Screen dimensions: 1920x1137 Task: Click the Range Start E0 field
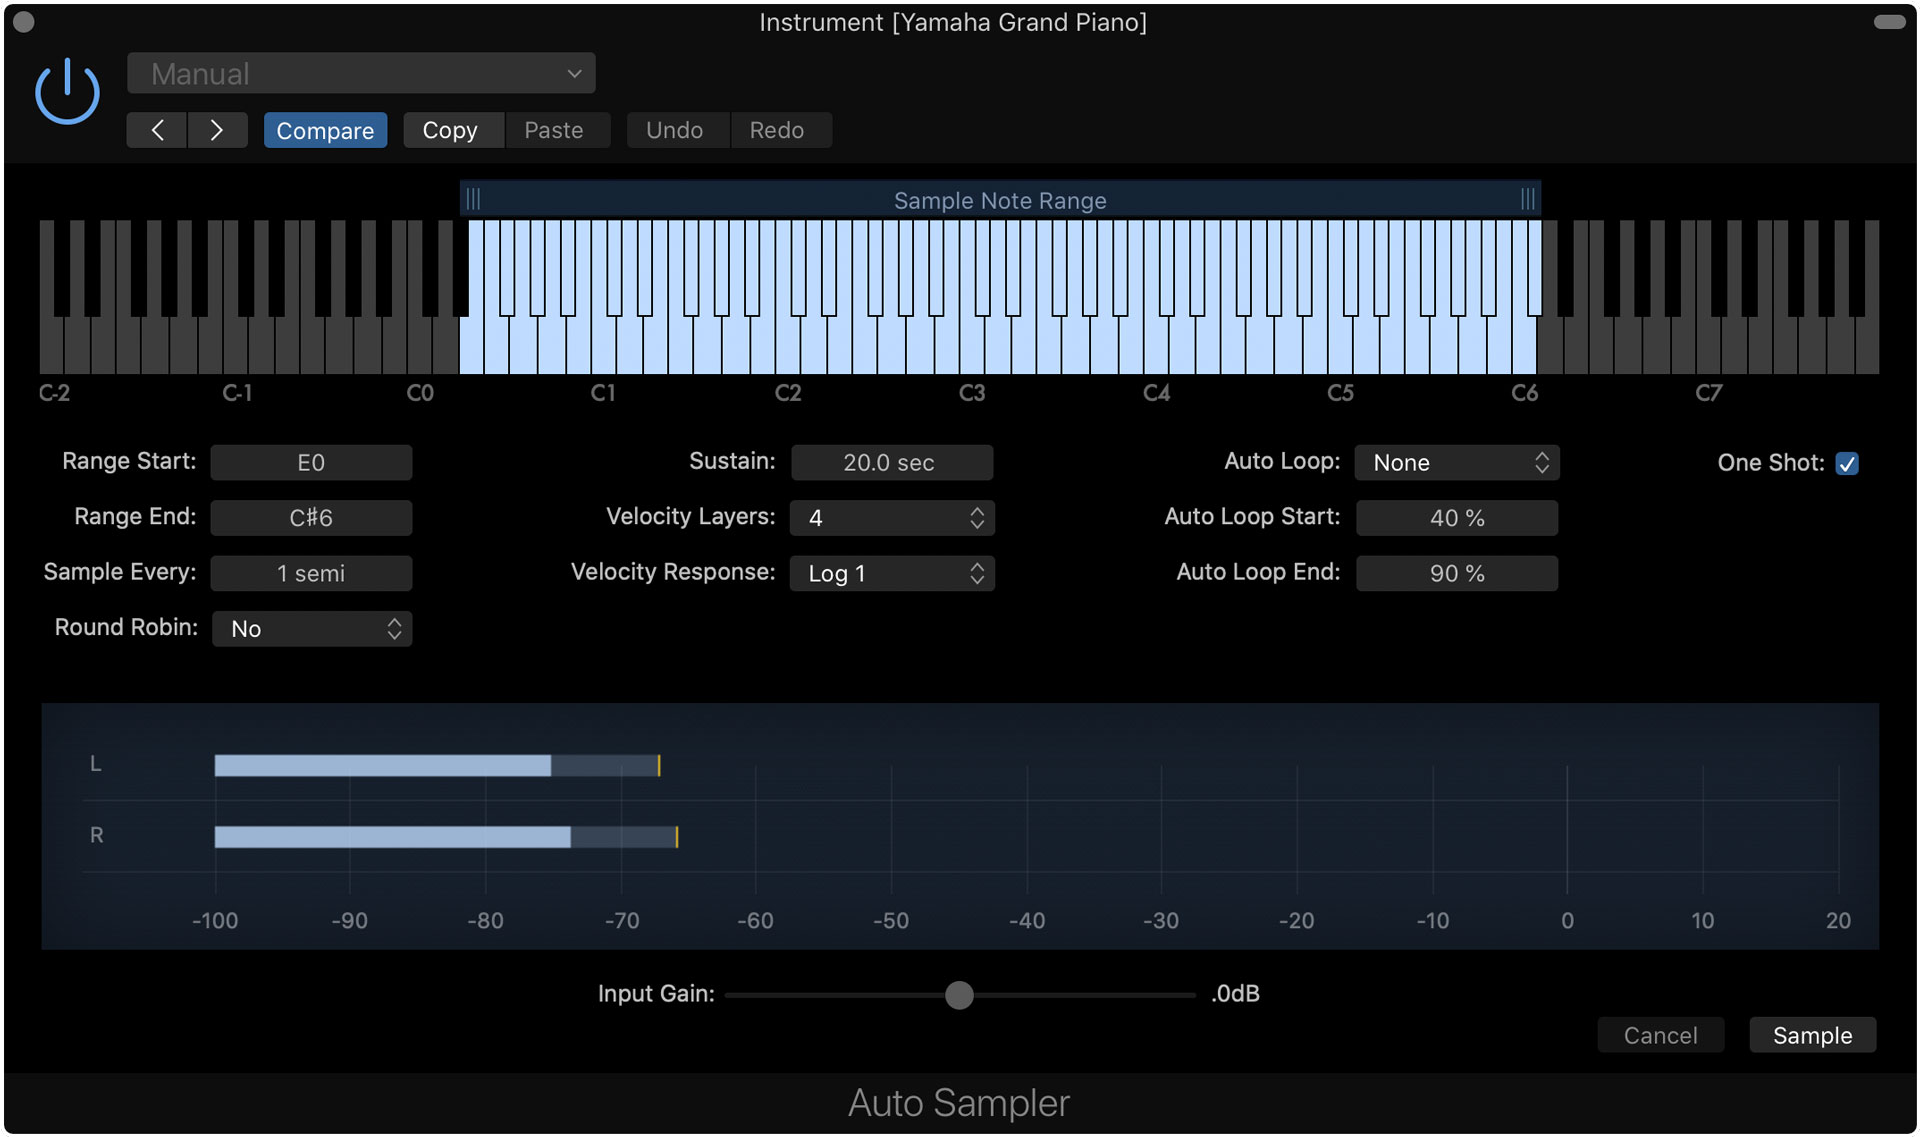point(311,462)
